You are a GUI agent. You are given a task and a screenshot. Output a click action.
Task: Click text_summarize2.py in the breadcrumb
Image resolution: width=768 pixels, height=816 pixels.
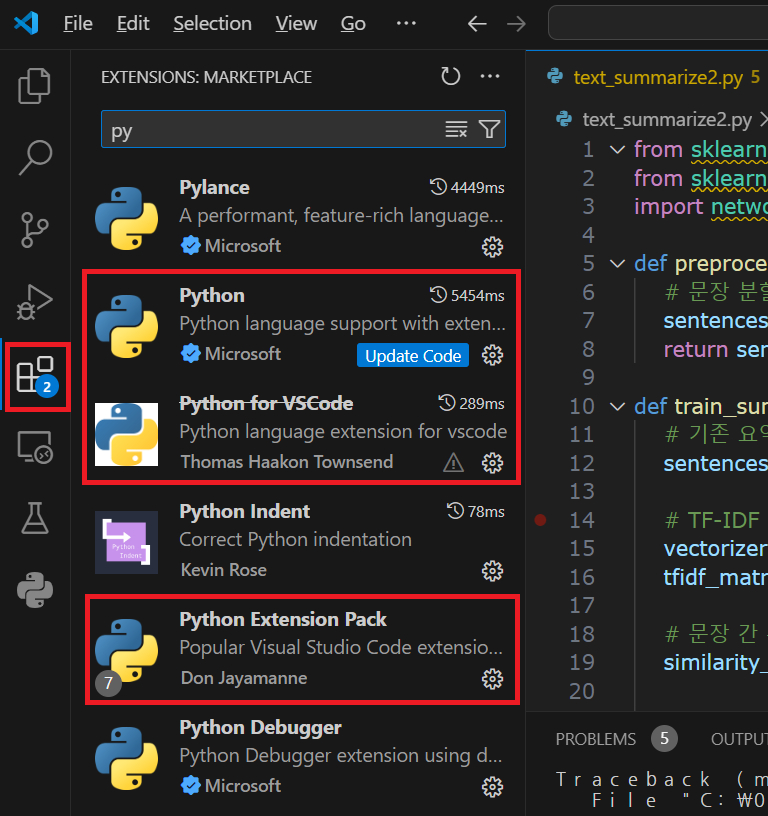tap(667, 120)
